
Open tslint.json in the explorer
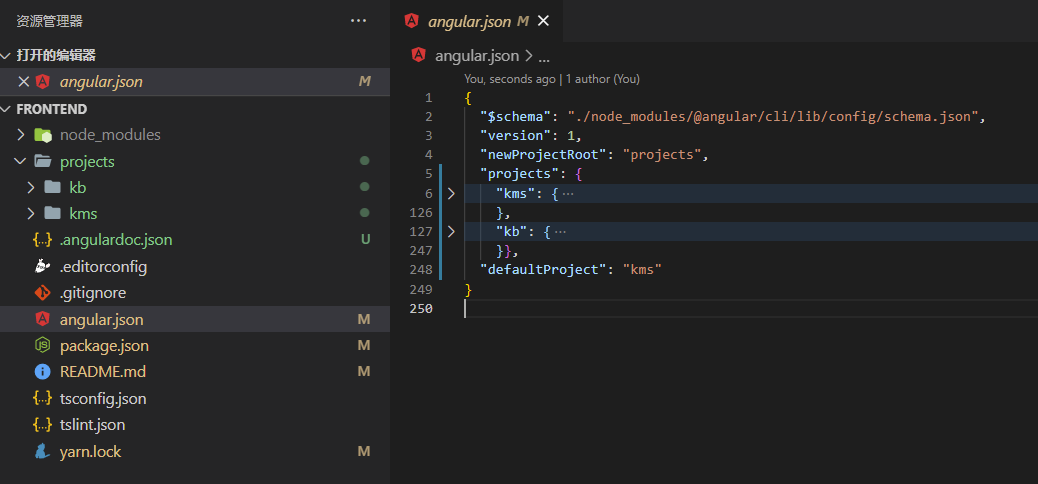(92, 425)
